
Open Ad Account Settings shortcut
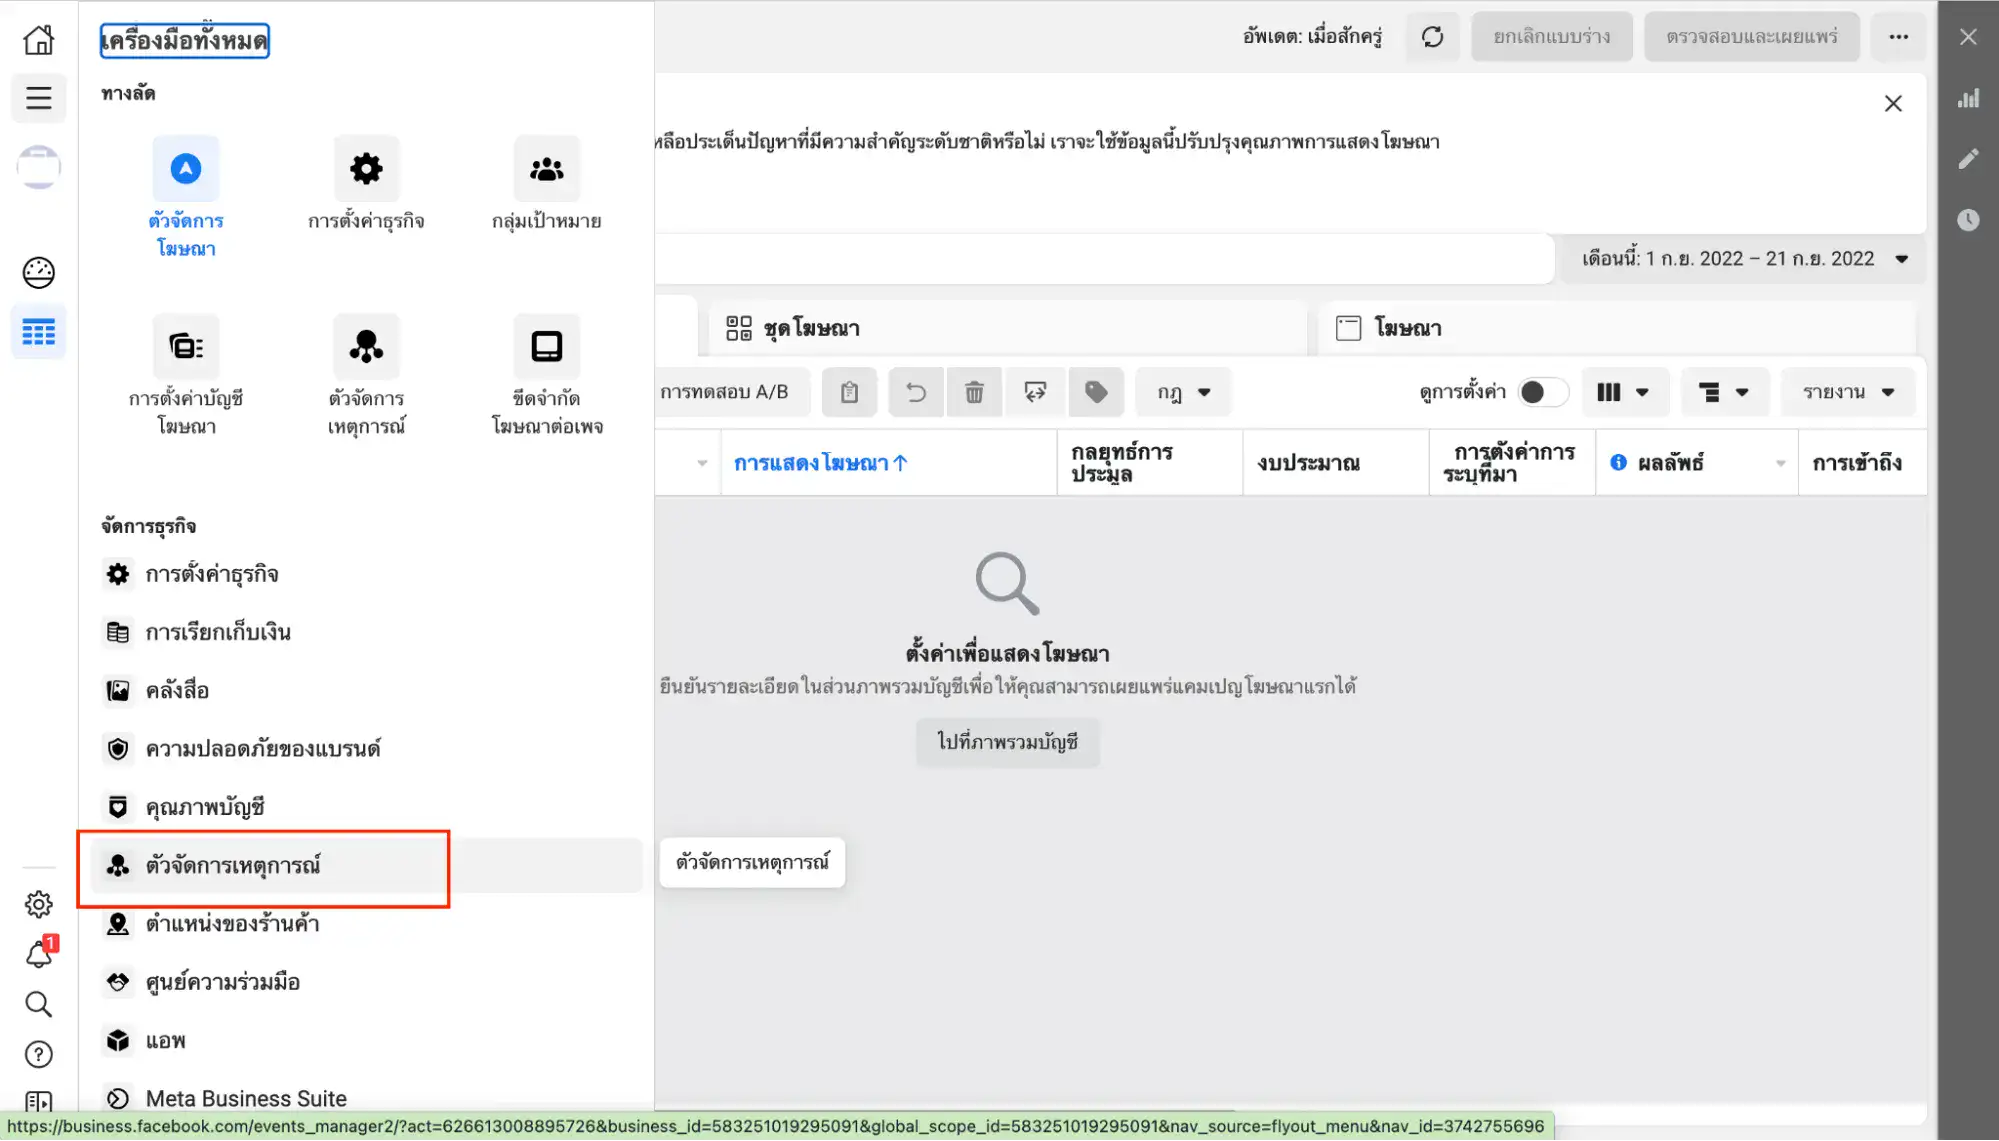tap(186, 347)
